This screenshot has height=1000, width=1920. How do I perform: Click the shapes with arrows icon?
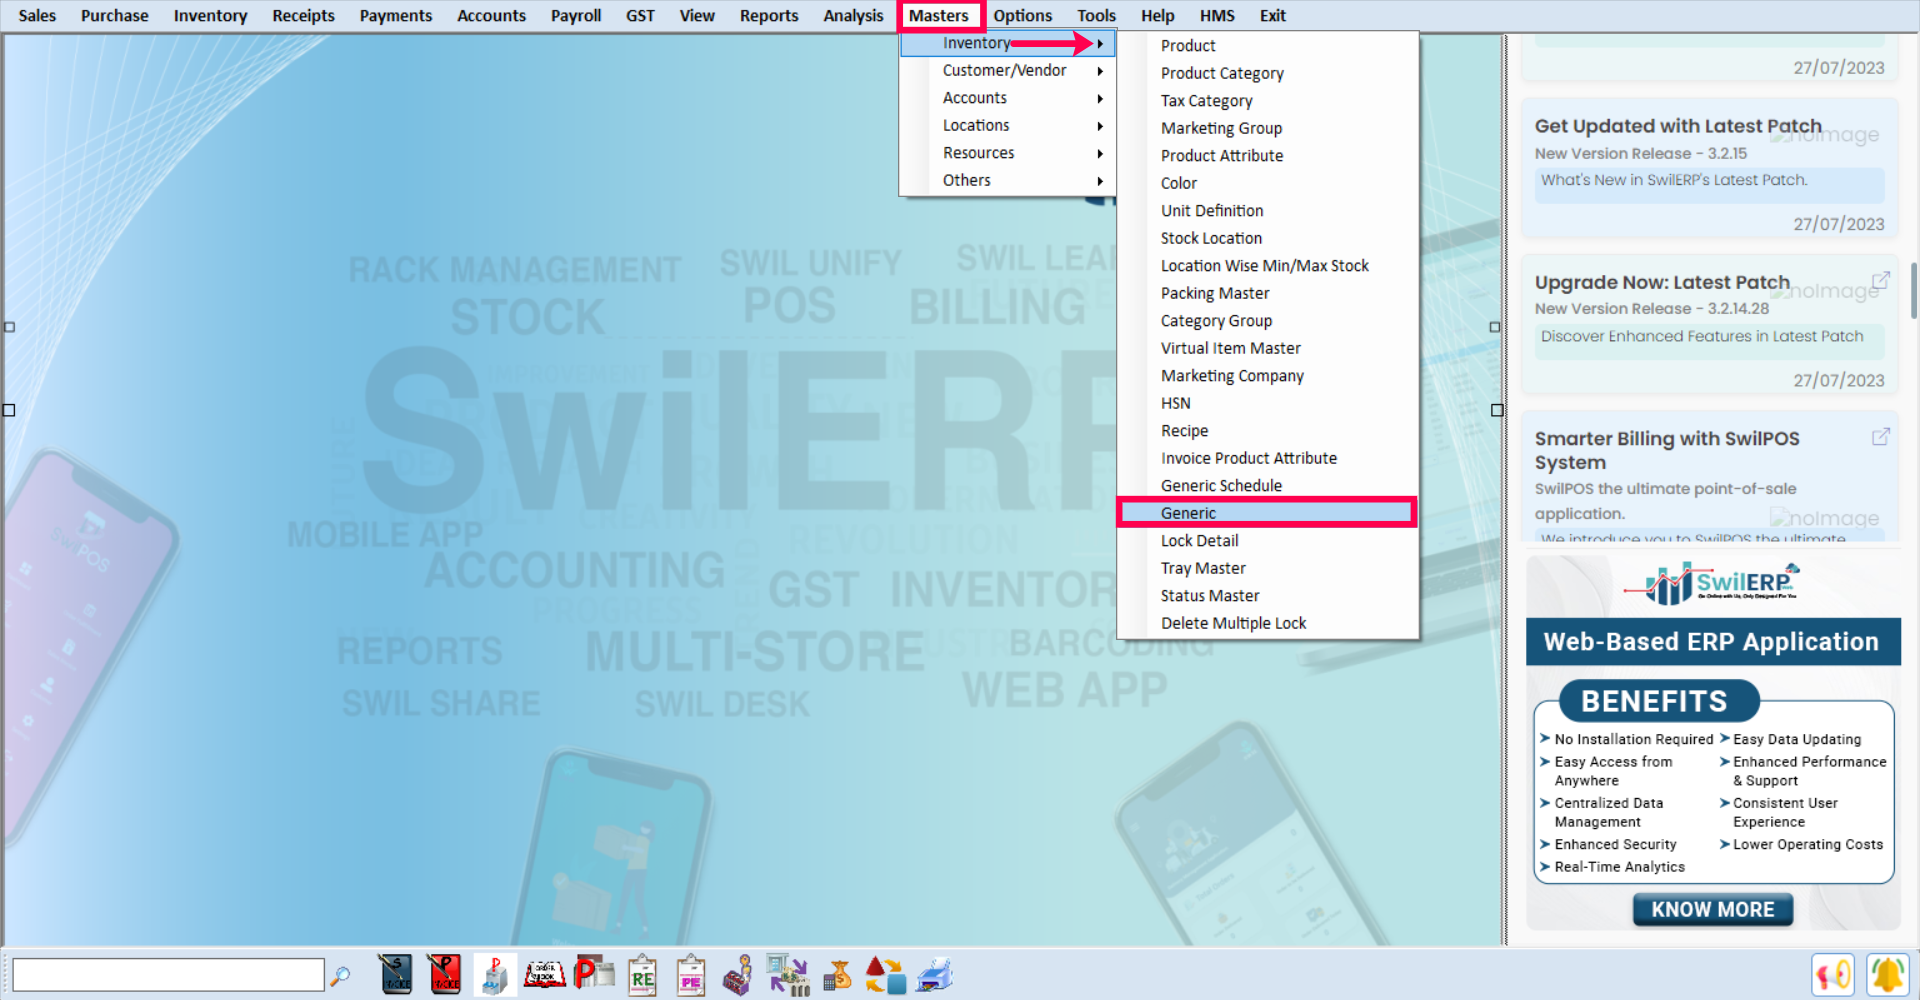[885, 975]
